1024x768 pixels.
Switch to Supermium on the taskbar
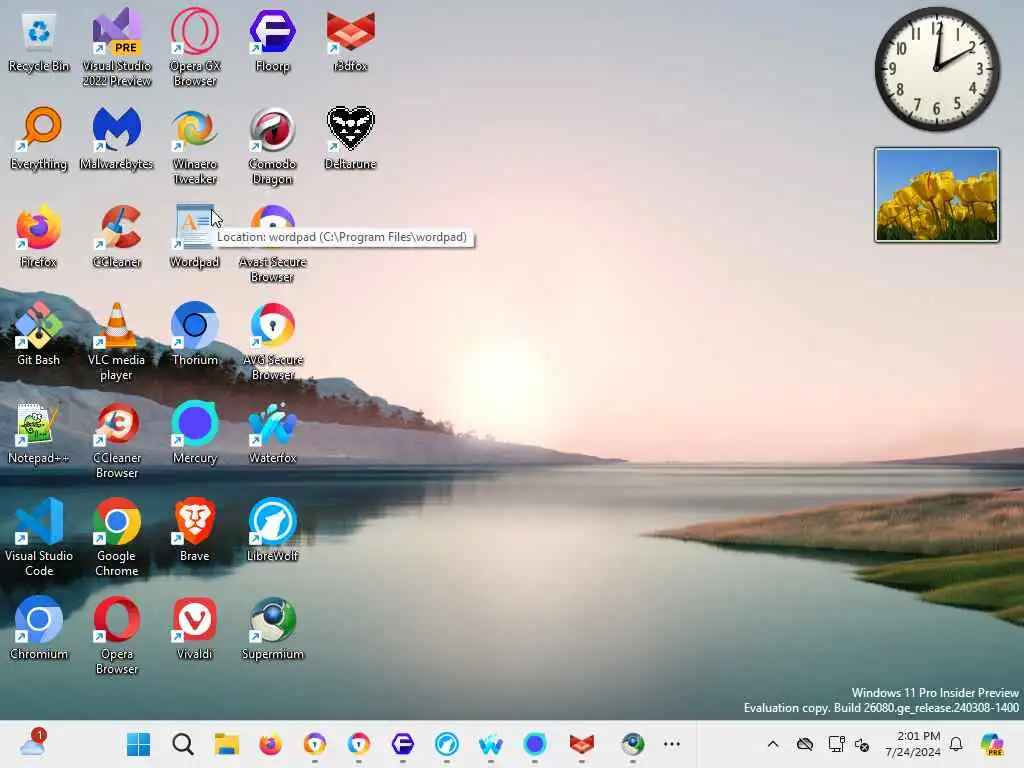coord(632,744)
